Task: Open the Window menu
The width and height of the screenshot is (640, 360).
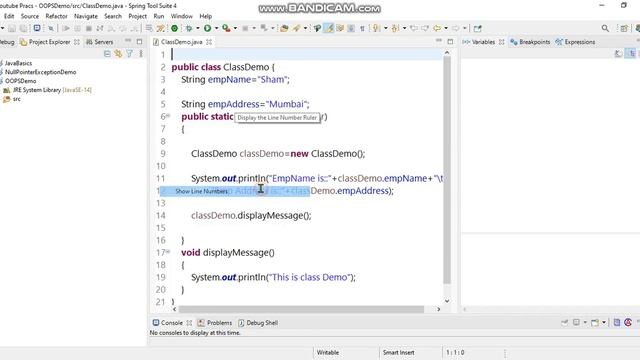Action: [x=182, y=16]
